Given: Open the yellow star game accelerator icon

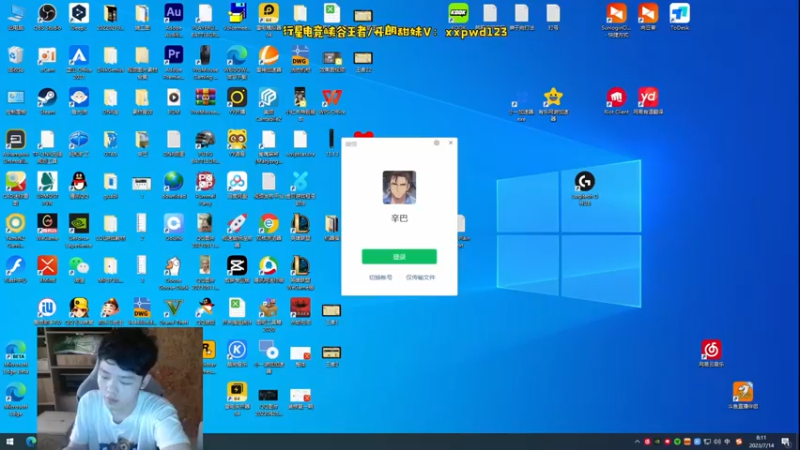Looking at the screenshot, I should coord(553,97).
